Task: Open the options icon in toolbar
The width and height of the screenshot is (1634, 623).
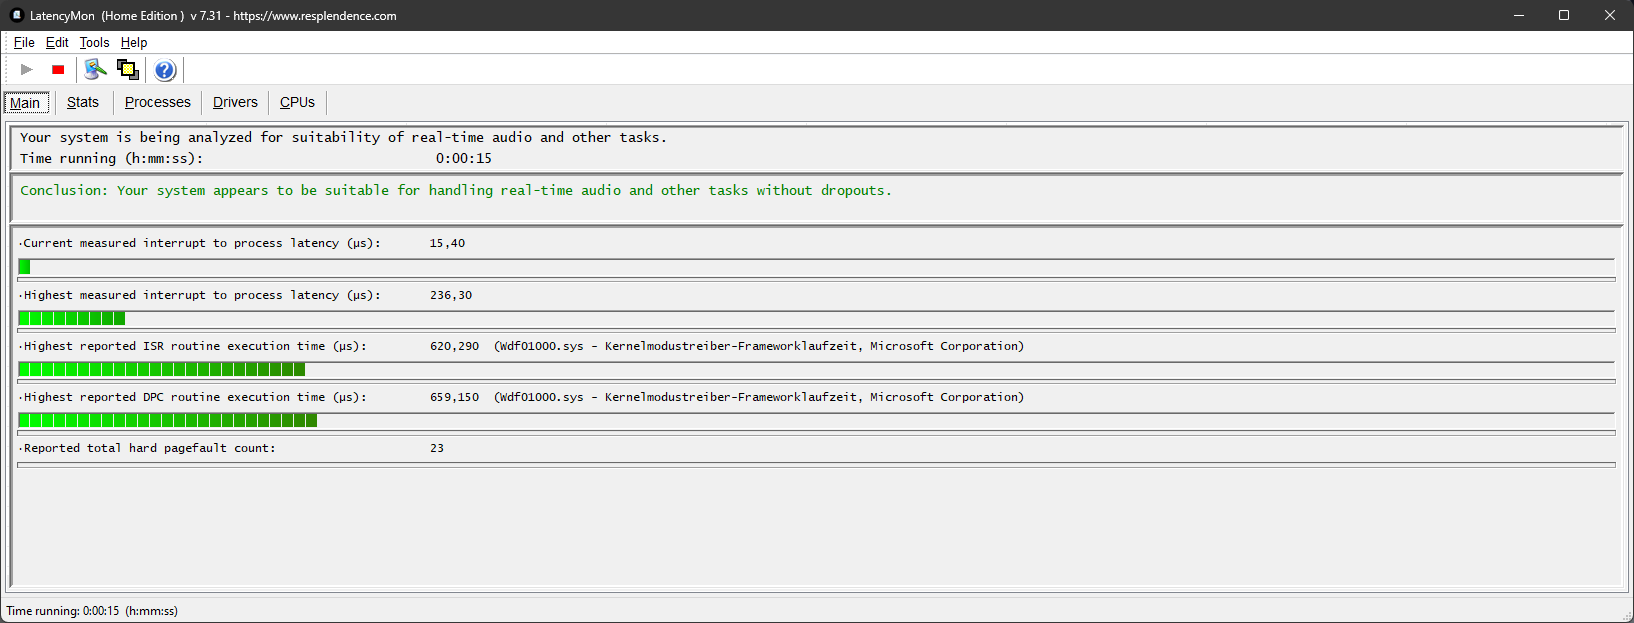Action: pyautogui.click(x=95, y=70)
